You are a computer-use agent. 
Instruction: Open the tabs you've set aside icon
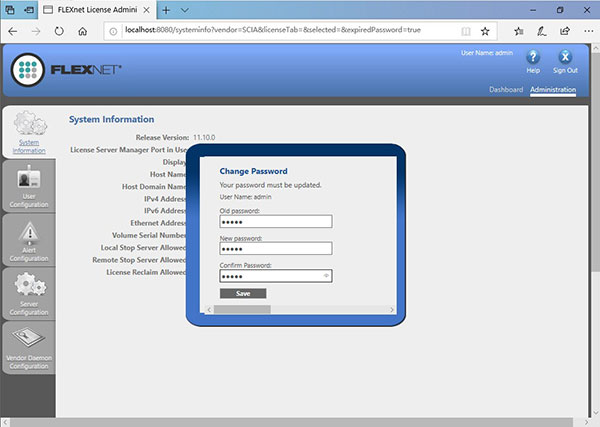[10, 10]
